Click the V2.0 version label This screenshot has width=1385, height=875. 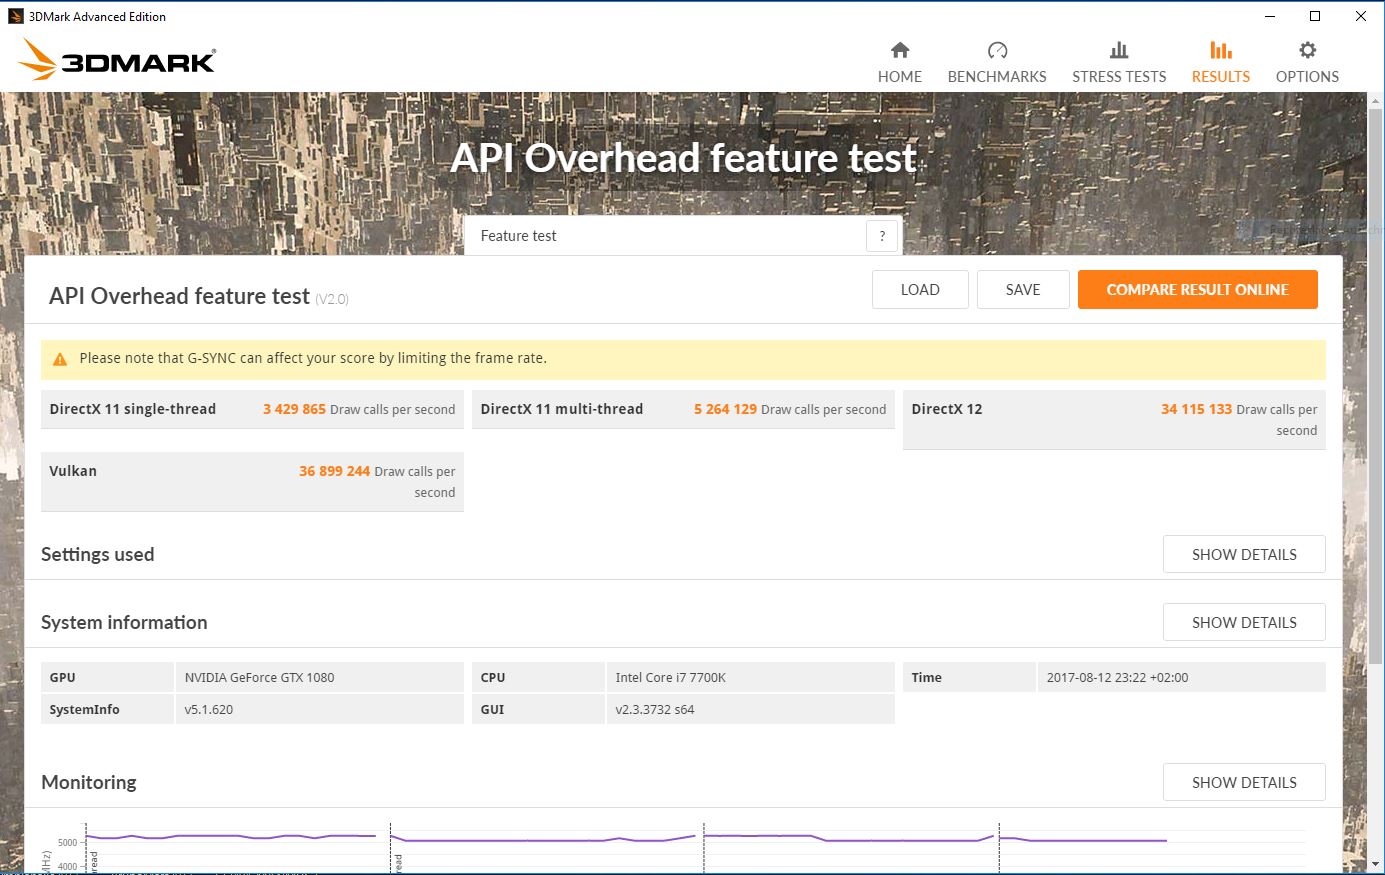pyautogui.click(x=332, y=299)
